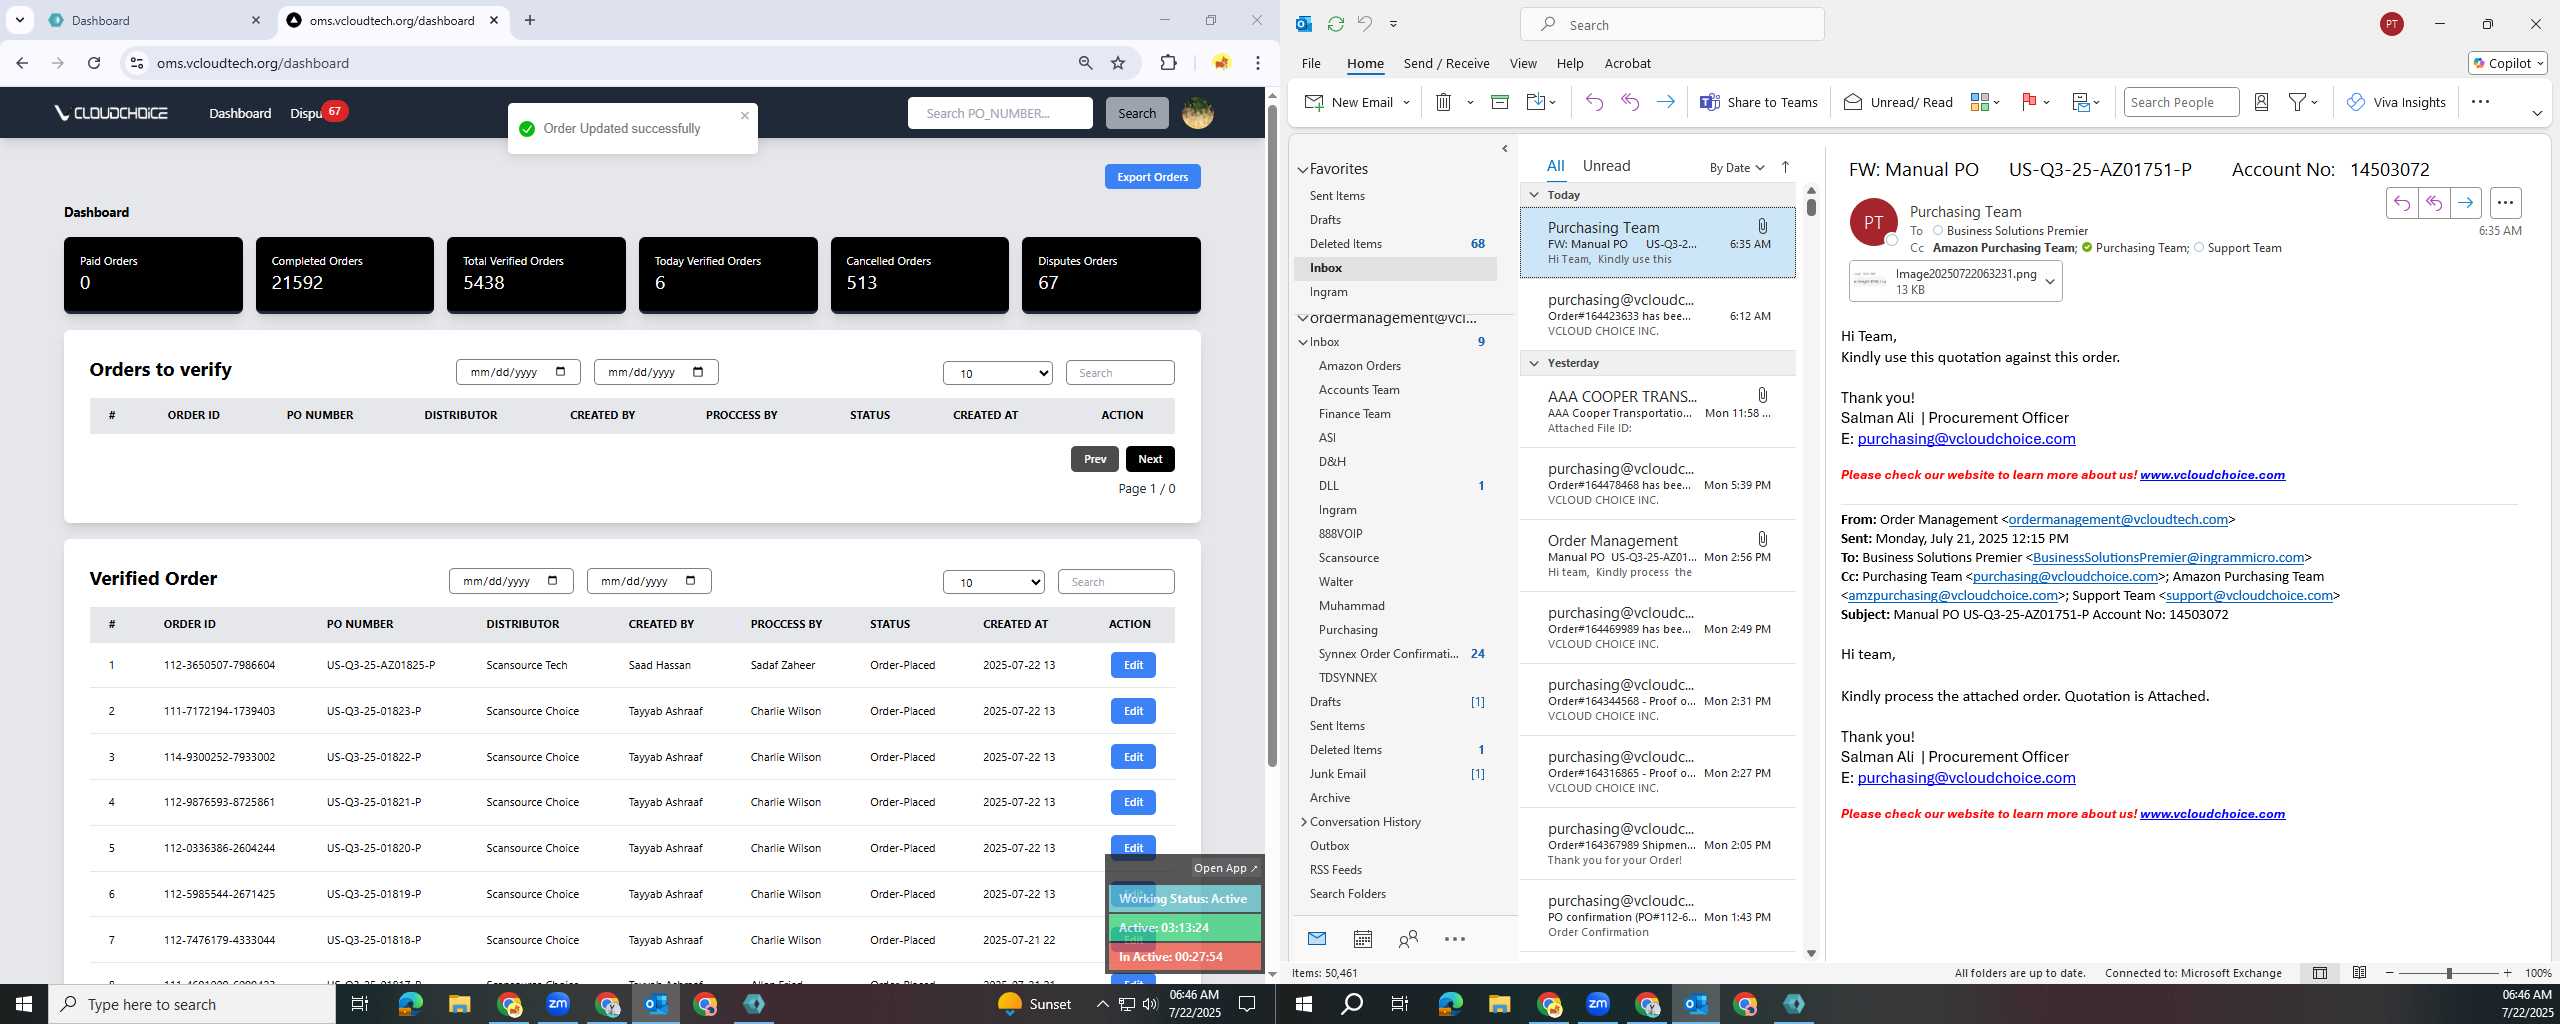Collapse Favorites folder group in Outlook
The image size is (2560, 1024).
pyautogui.click(x=1303, y=170)
